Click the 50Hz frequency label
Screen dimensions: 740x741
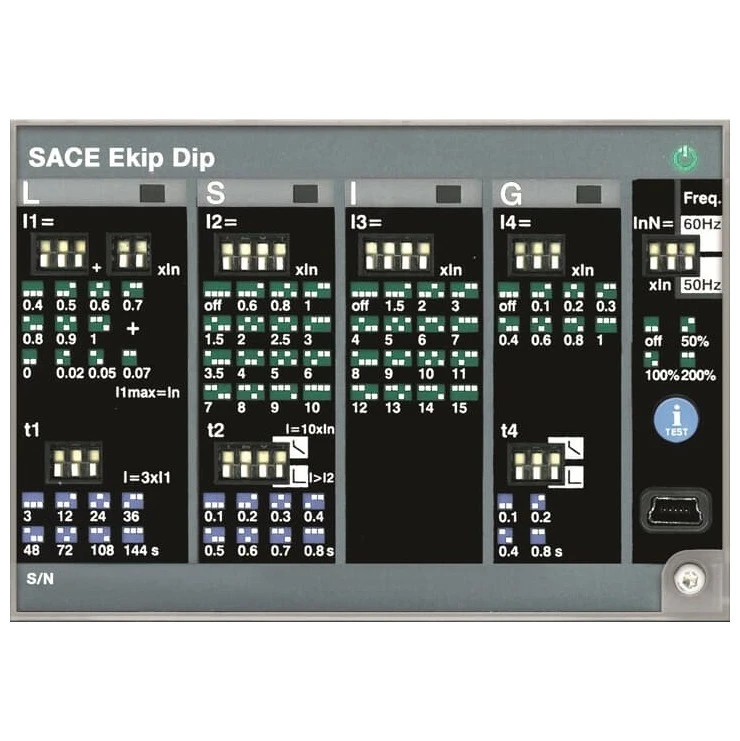point(702,285)
